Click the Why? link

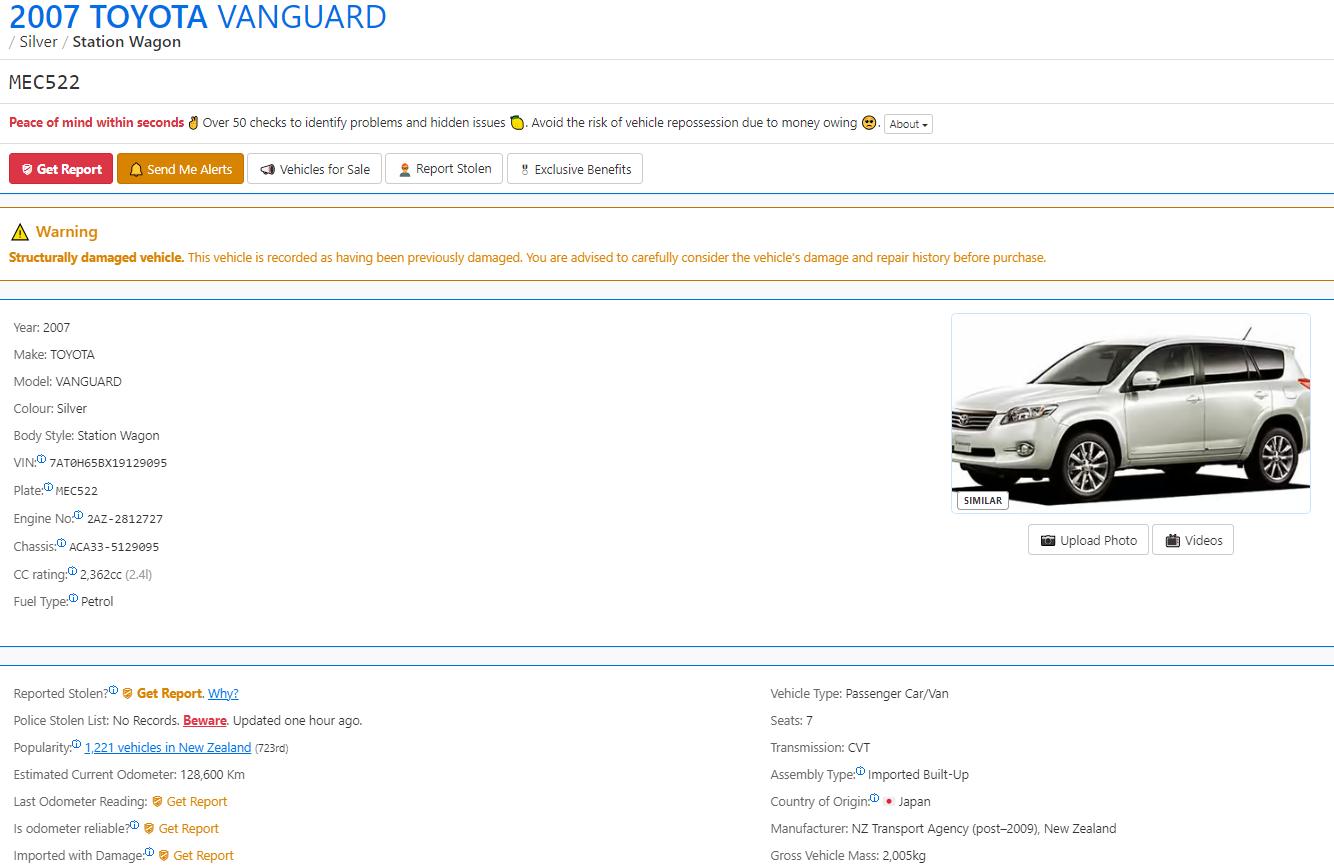click(223, 694)
